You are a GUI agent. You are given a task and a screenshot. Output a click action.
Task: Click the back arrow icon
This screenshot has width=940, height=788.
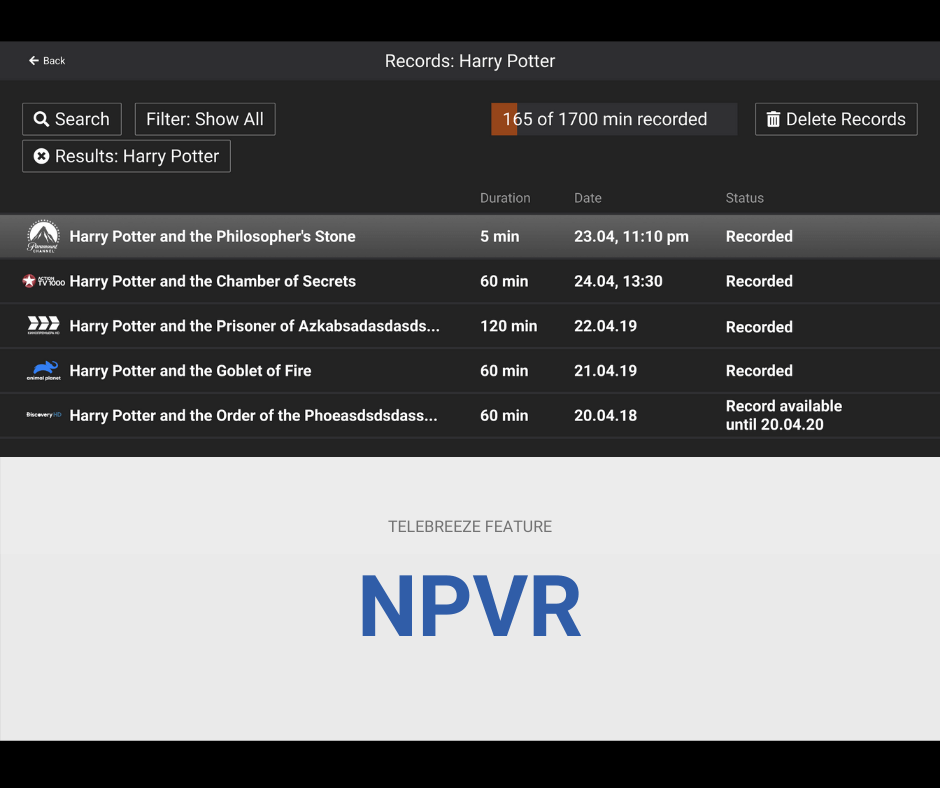[32, 60]
